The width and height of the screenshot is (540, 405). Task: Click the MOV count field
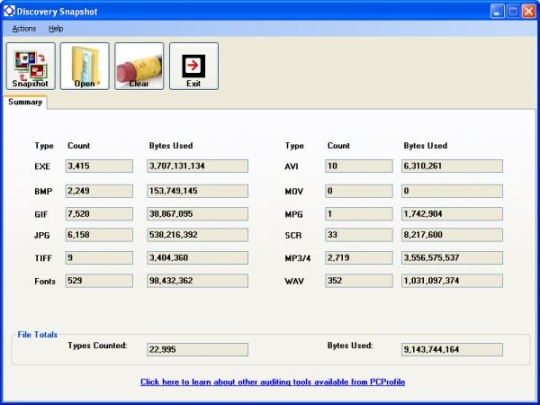359,191
